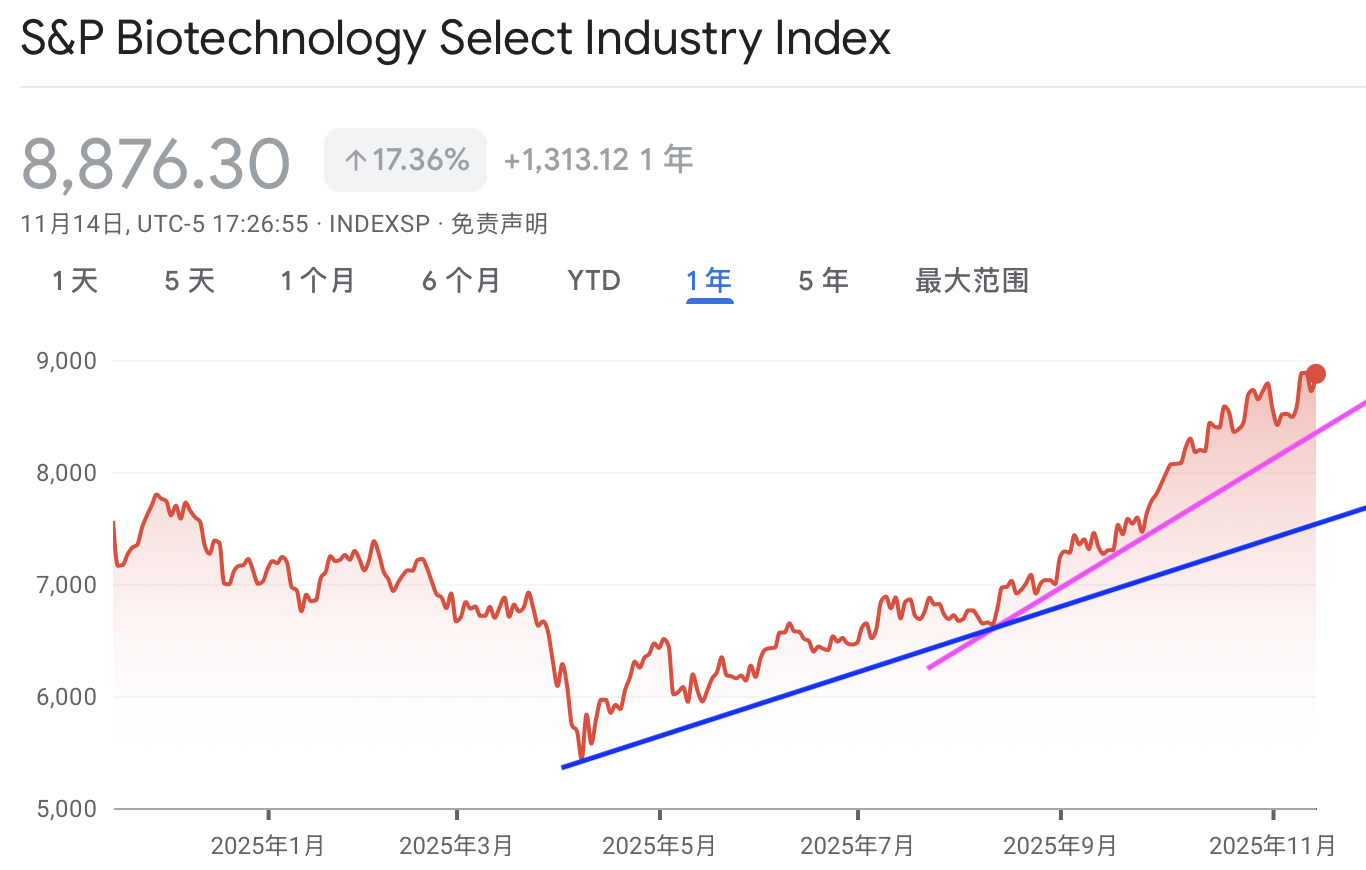Image resolution: width=1366 pixels, height=870 pixels.
Task: Show the 1个月 chart range
Action: click(318, 281)
